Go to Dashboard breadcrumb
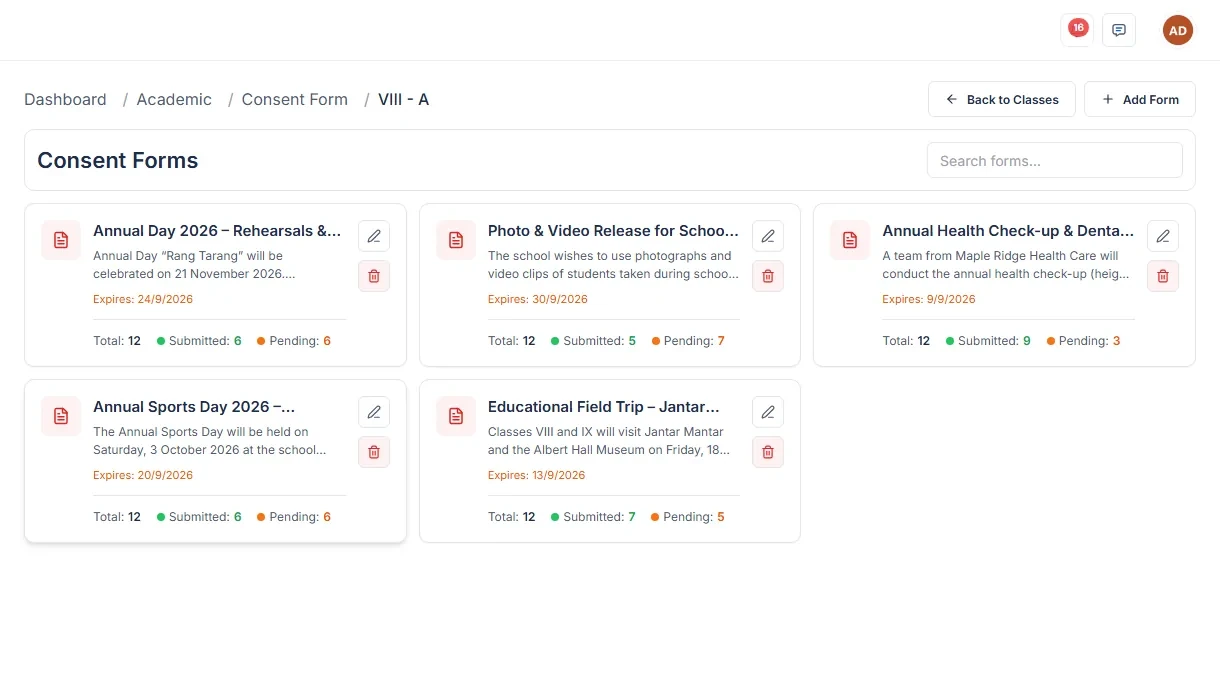The height and width of the screenshot is (700, 1220). pyautogui.click(x=65, y=99)
